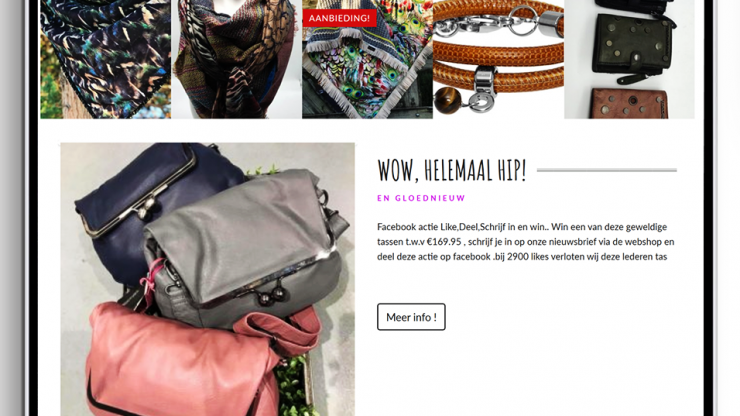Click the brown studded wallet
Viewport: 740px width, 416px height.
629,104
